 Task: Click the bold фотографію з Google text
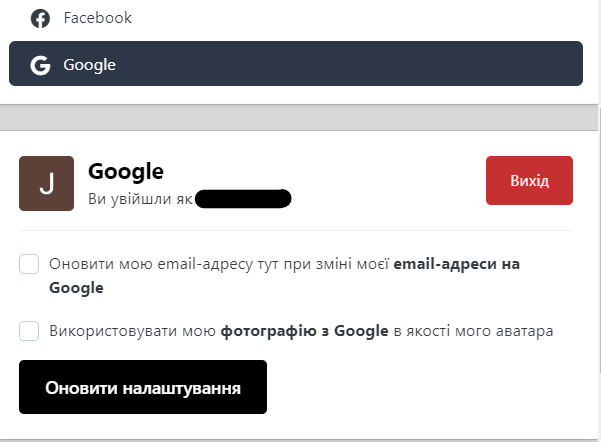(304, 331)
